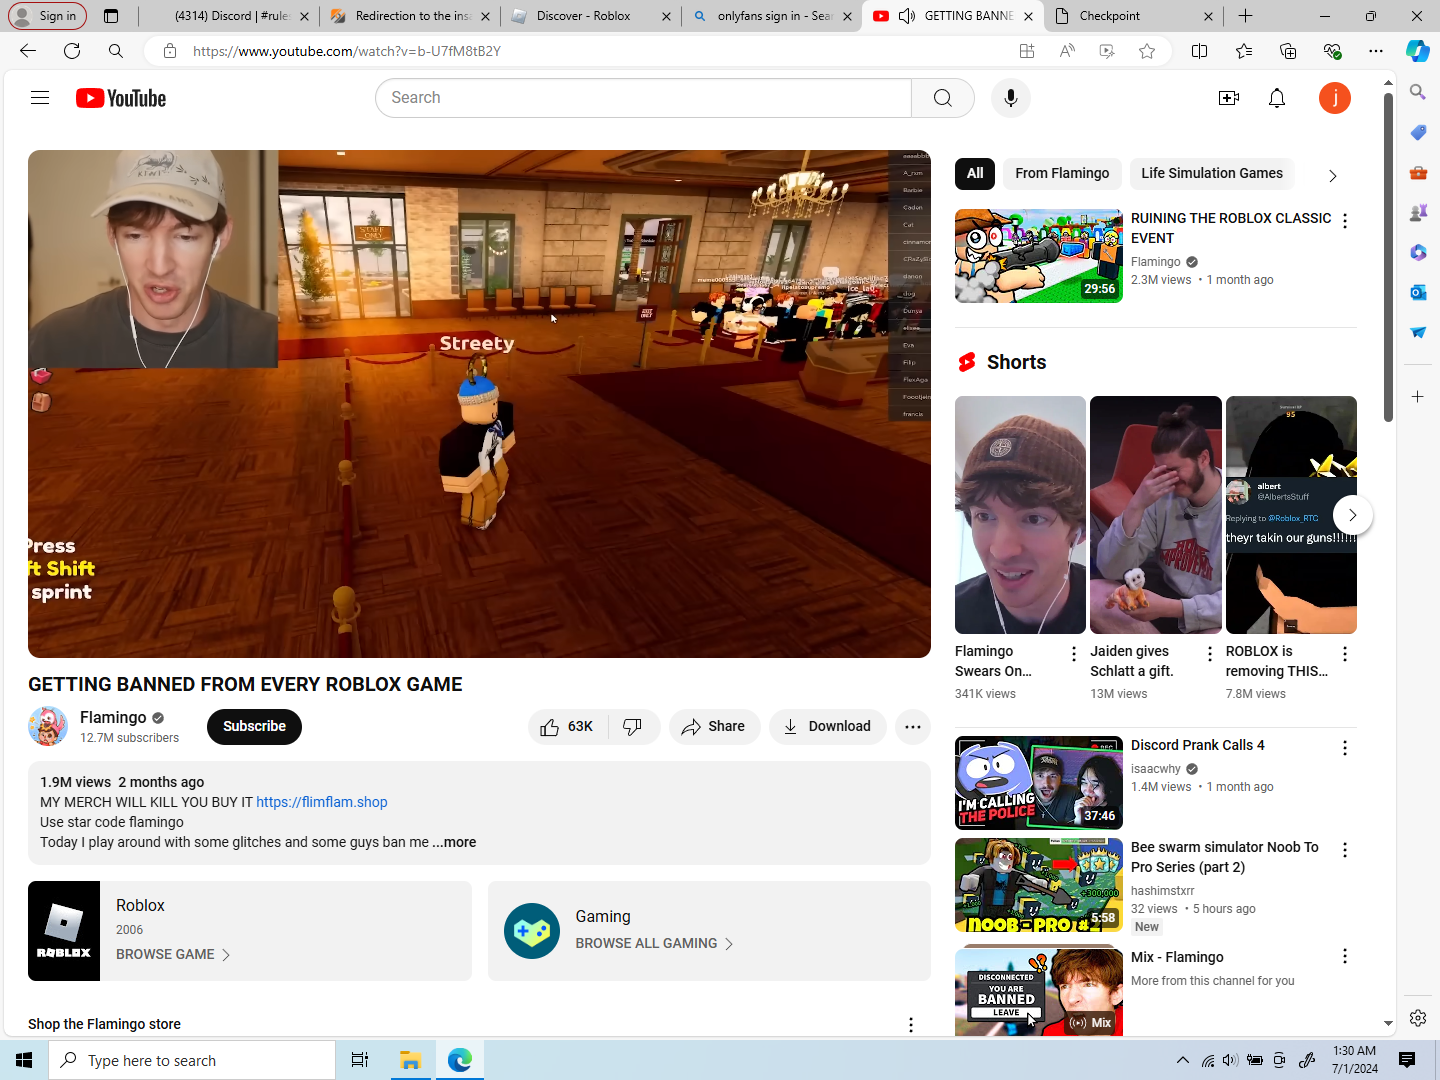Open the flimflam.shop link
The width and height of the screenshot is (1440, 1080).
pos(322,802)
